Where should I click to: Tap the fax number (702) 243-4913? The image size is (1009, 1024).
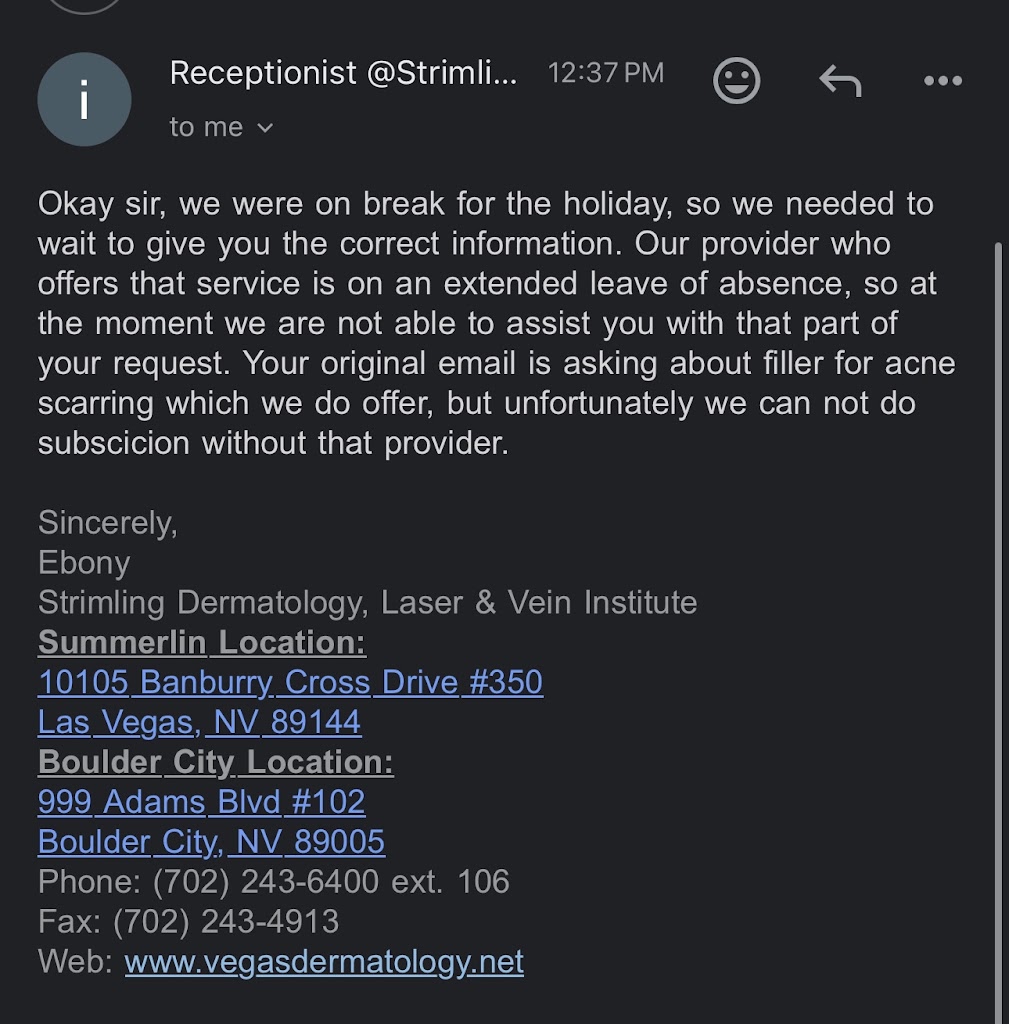[226, 921]
